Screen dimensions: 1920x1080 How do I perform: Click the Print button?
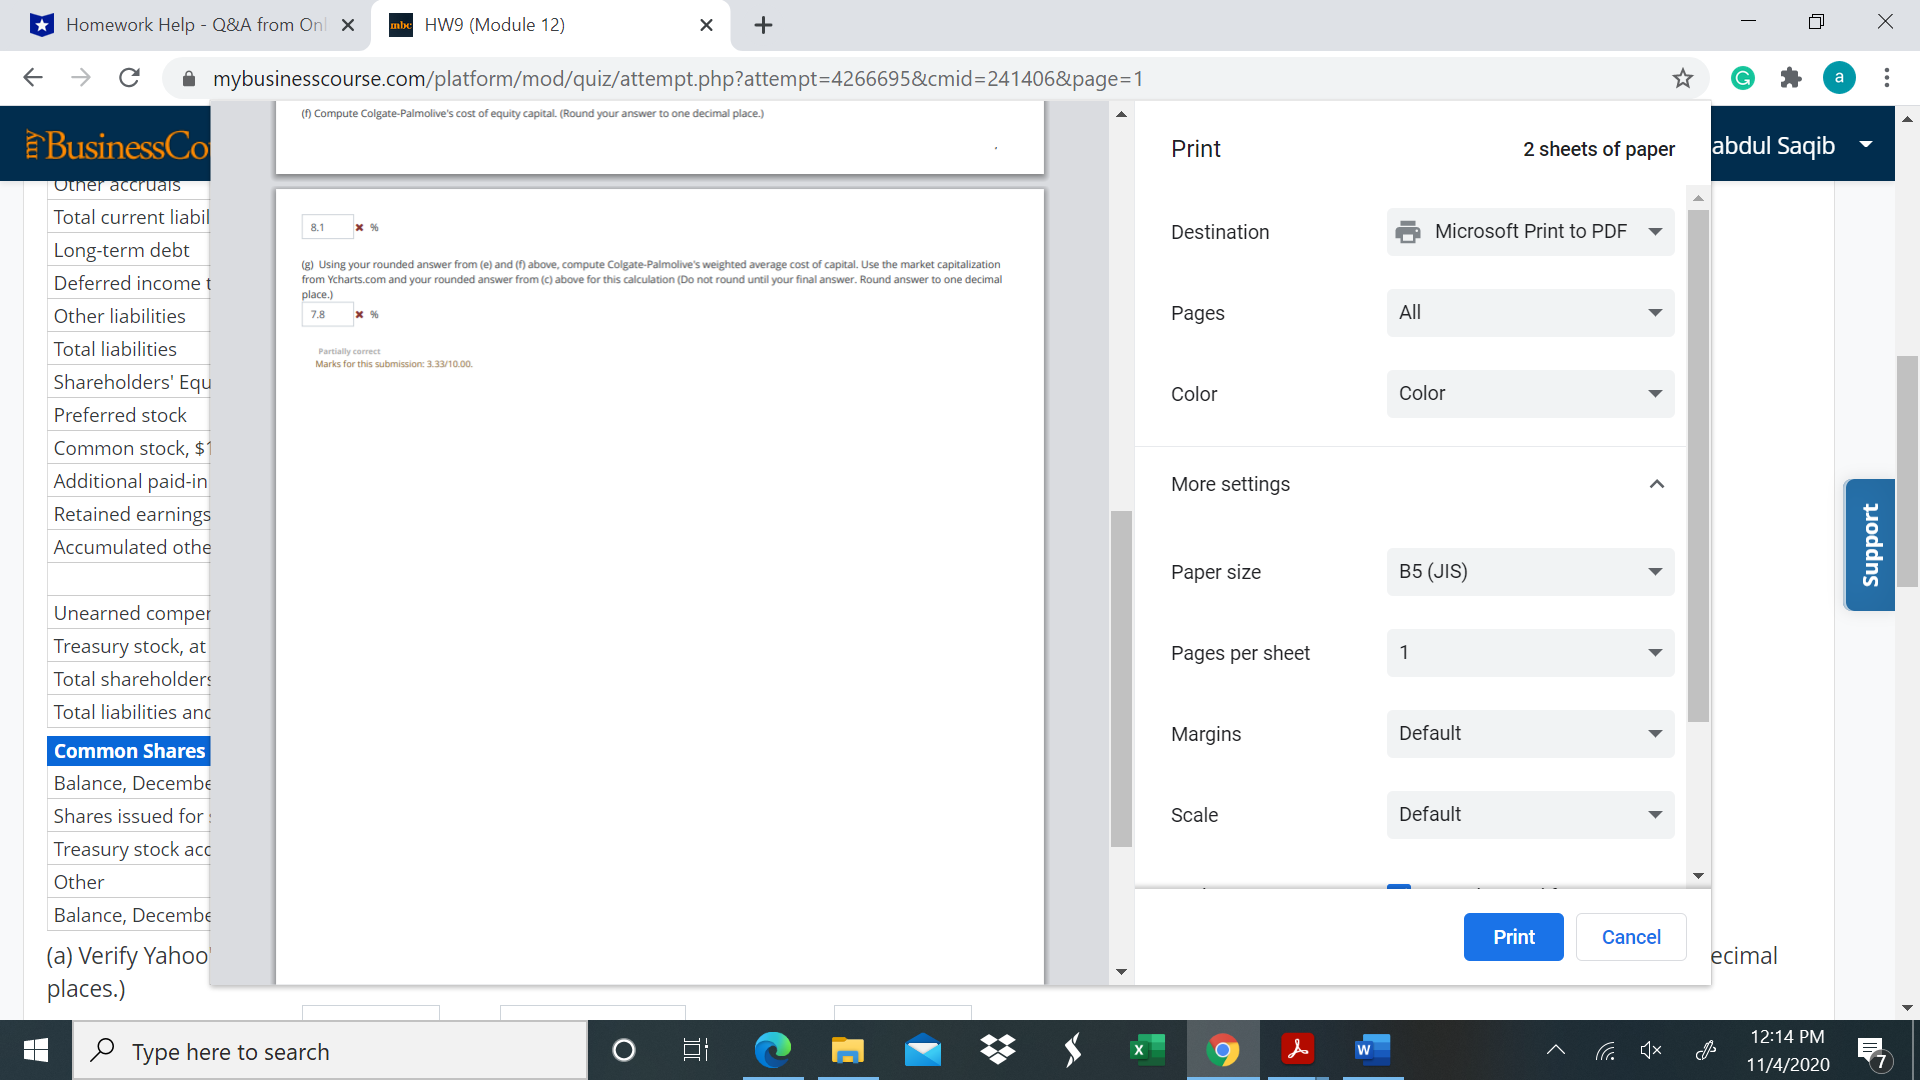tap(1513, 937)
